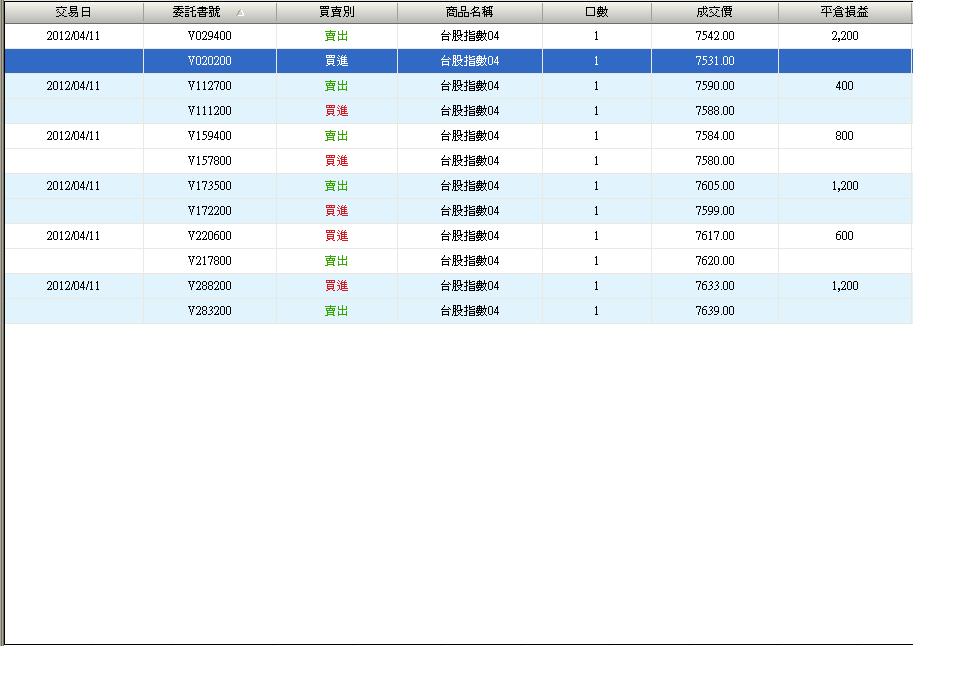Click price 7590.00

tap(715, 86)
